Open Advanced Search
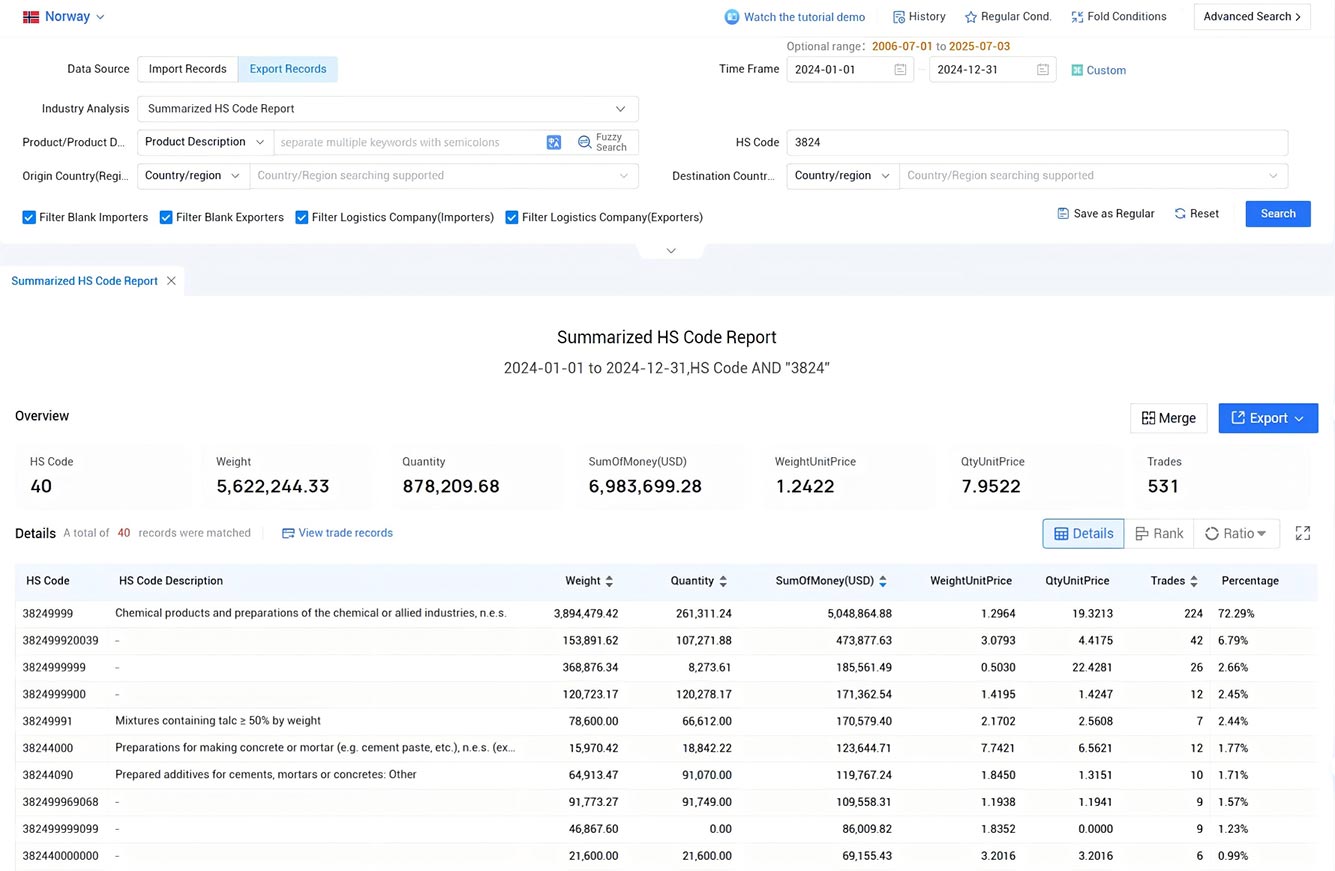 click(1252, 17)
